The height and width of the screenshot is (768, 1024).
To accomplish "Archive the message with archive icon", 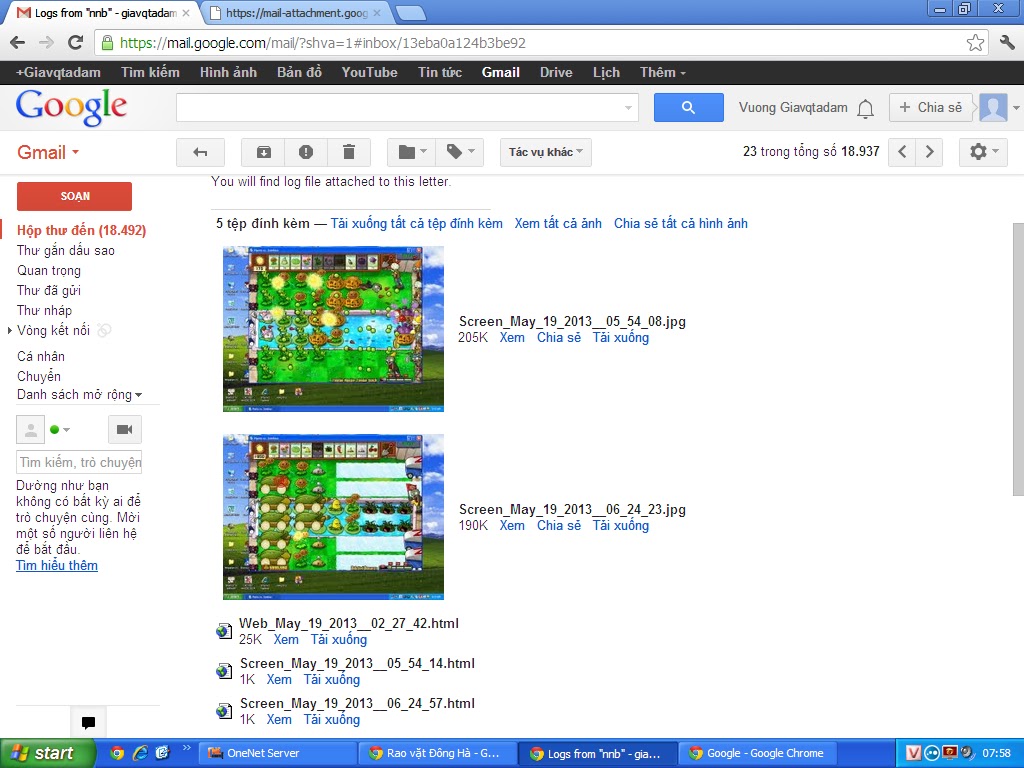I will point(263,152).
